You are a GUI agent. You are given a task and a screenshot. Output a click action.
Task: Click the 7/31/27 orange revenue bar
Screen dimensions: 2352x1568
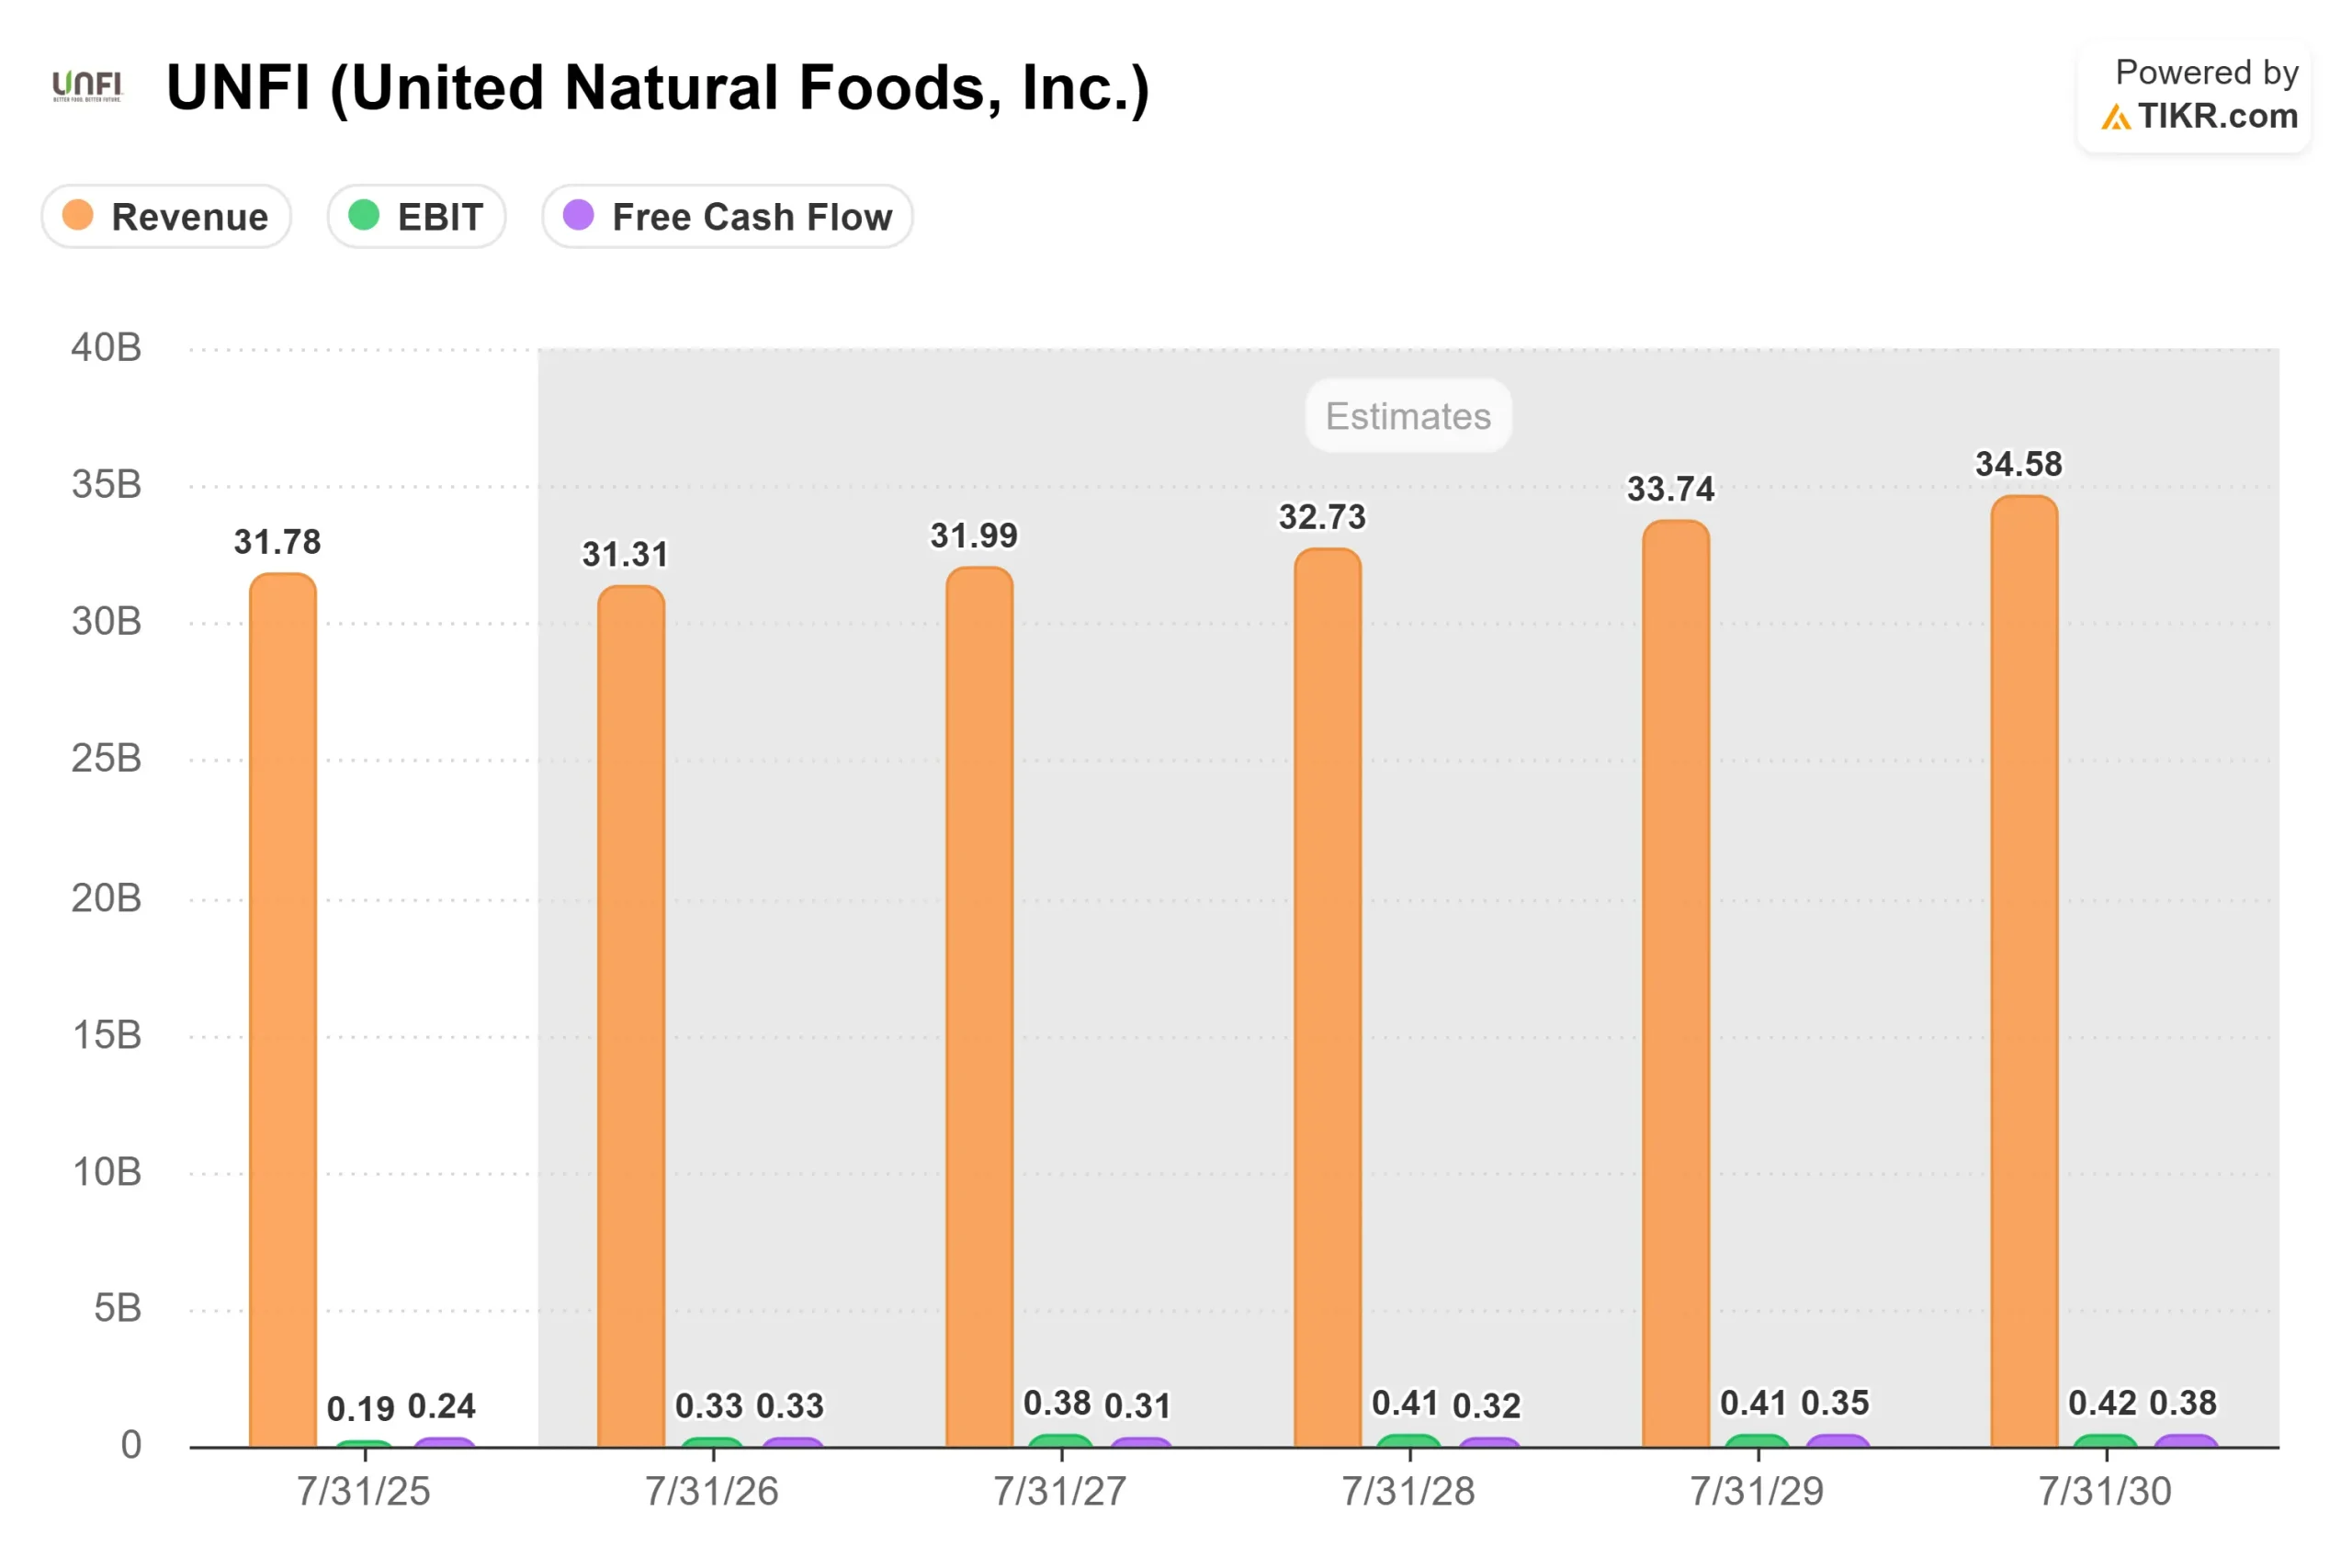point(979,1005)
